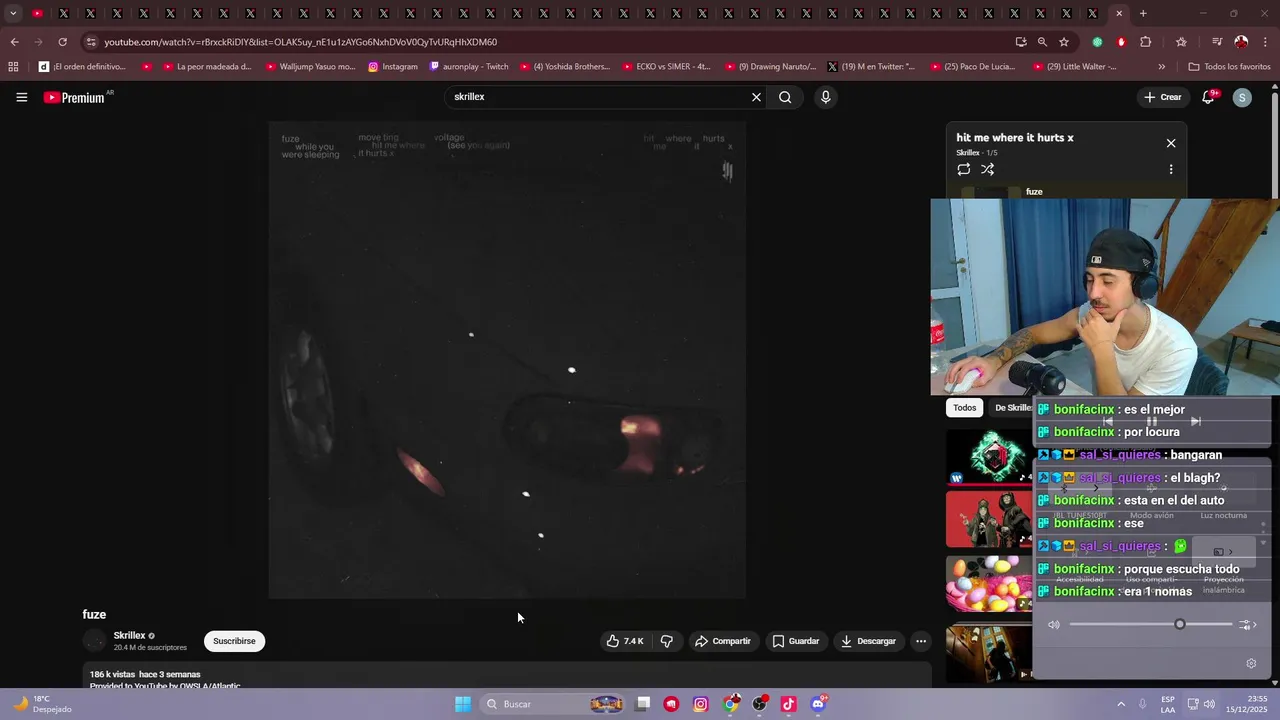Select the Todos filter chip
This screenshot has width=1280, height=720.
pyautogui.click(x=964, y=408)
